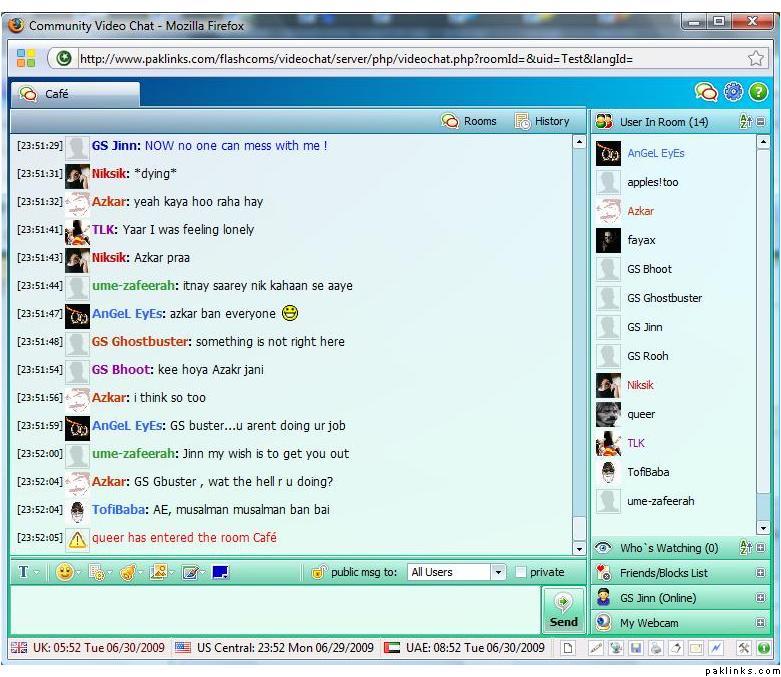Enable the private message checkbox
The image size is (781, 677).
click(520, 572)
